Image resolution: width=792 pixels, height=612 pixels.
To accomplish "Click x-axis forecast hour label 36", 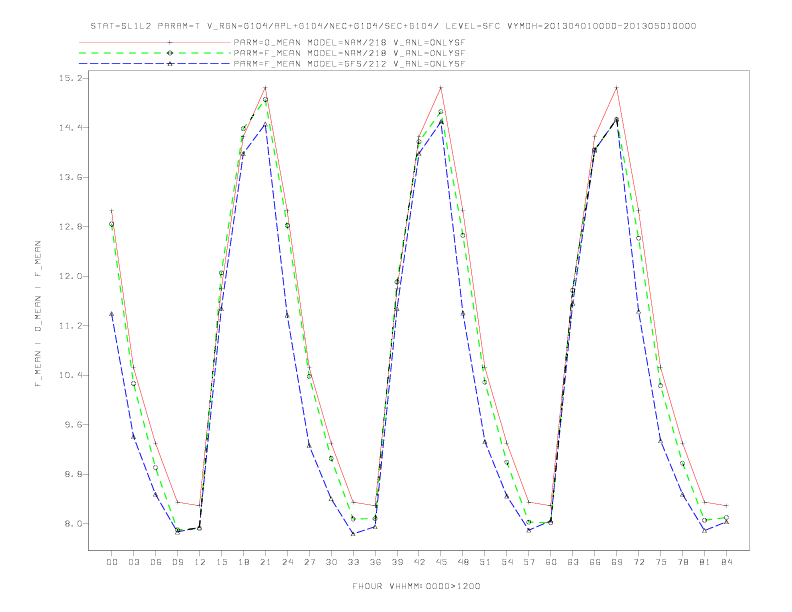I will click(375, 562).
